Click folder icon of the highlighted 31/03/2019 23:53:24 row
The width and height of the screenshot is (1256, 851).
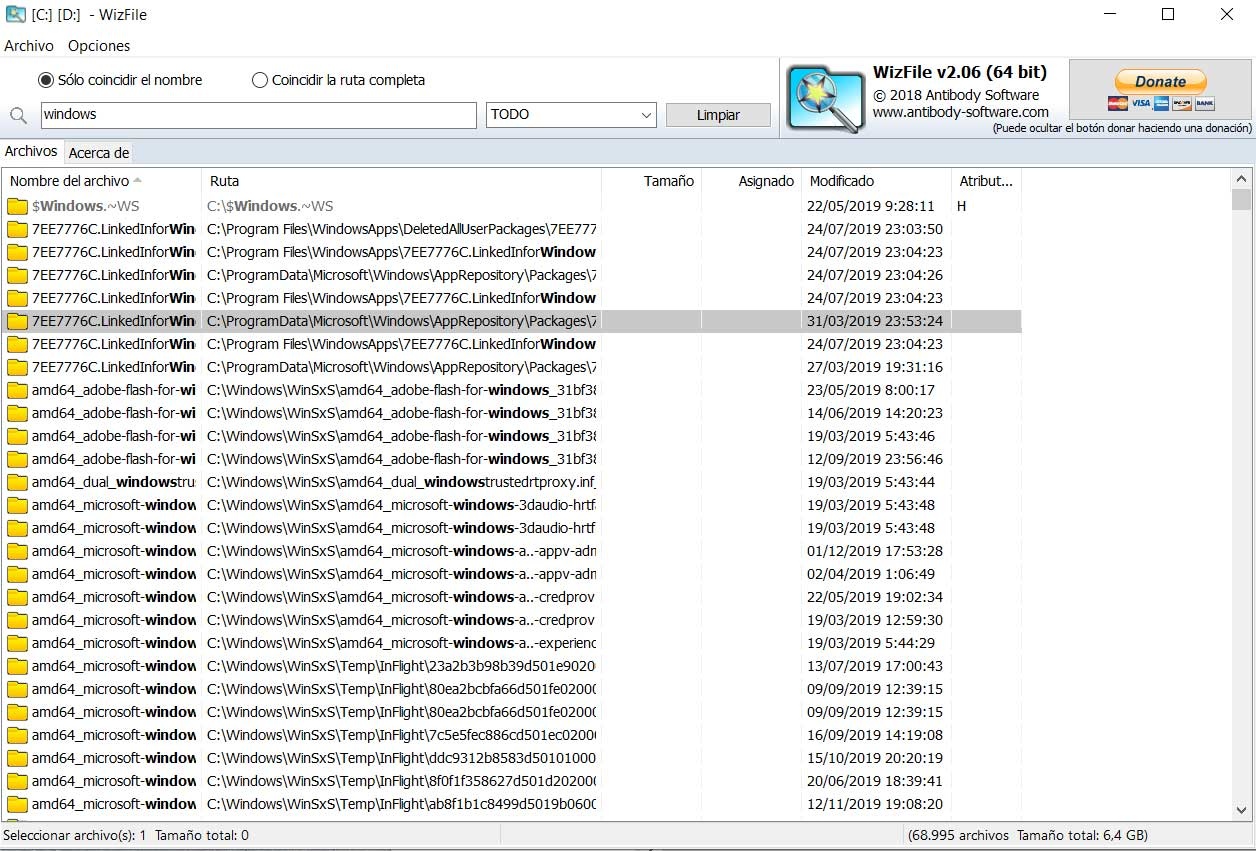click(17, 321)
